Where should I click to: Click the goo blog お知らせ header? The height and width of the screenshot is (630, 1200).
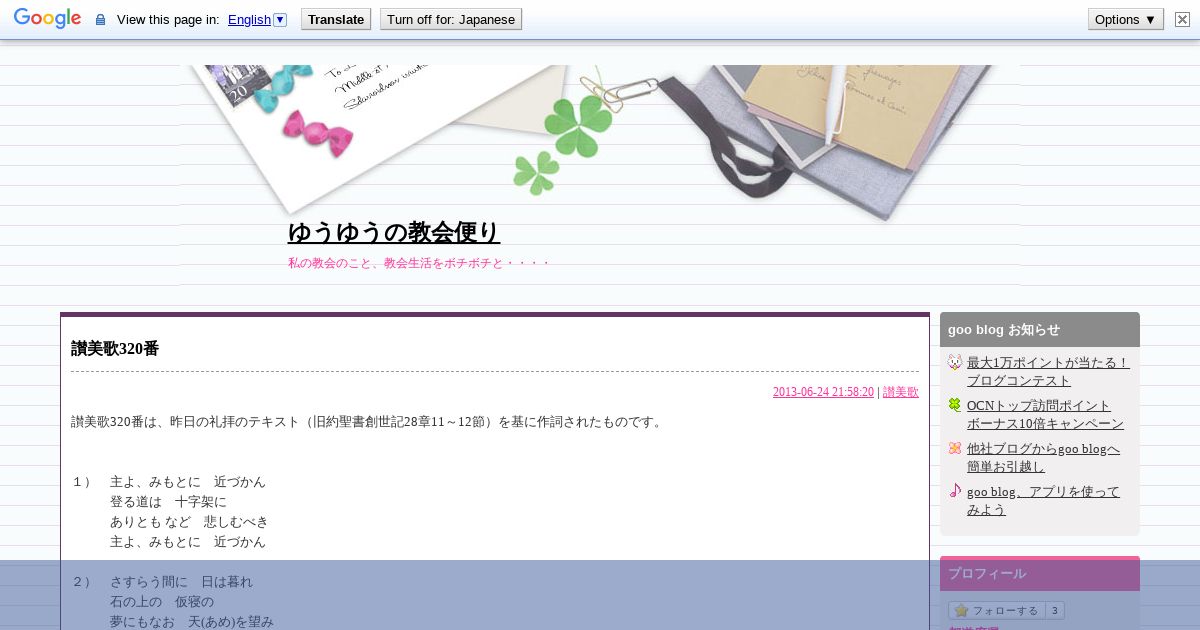(x=1040, y=329)
